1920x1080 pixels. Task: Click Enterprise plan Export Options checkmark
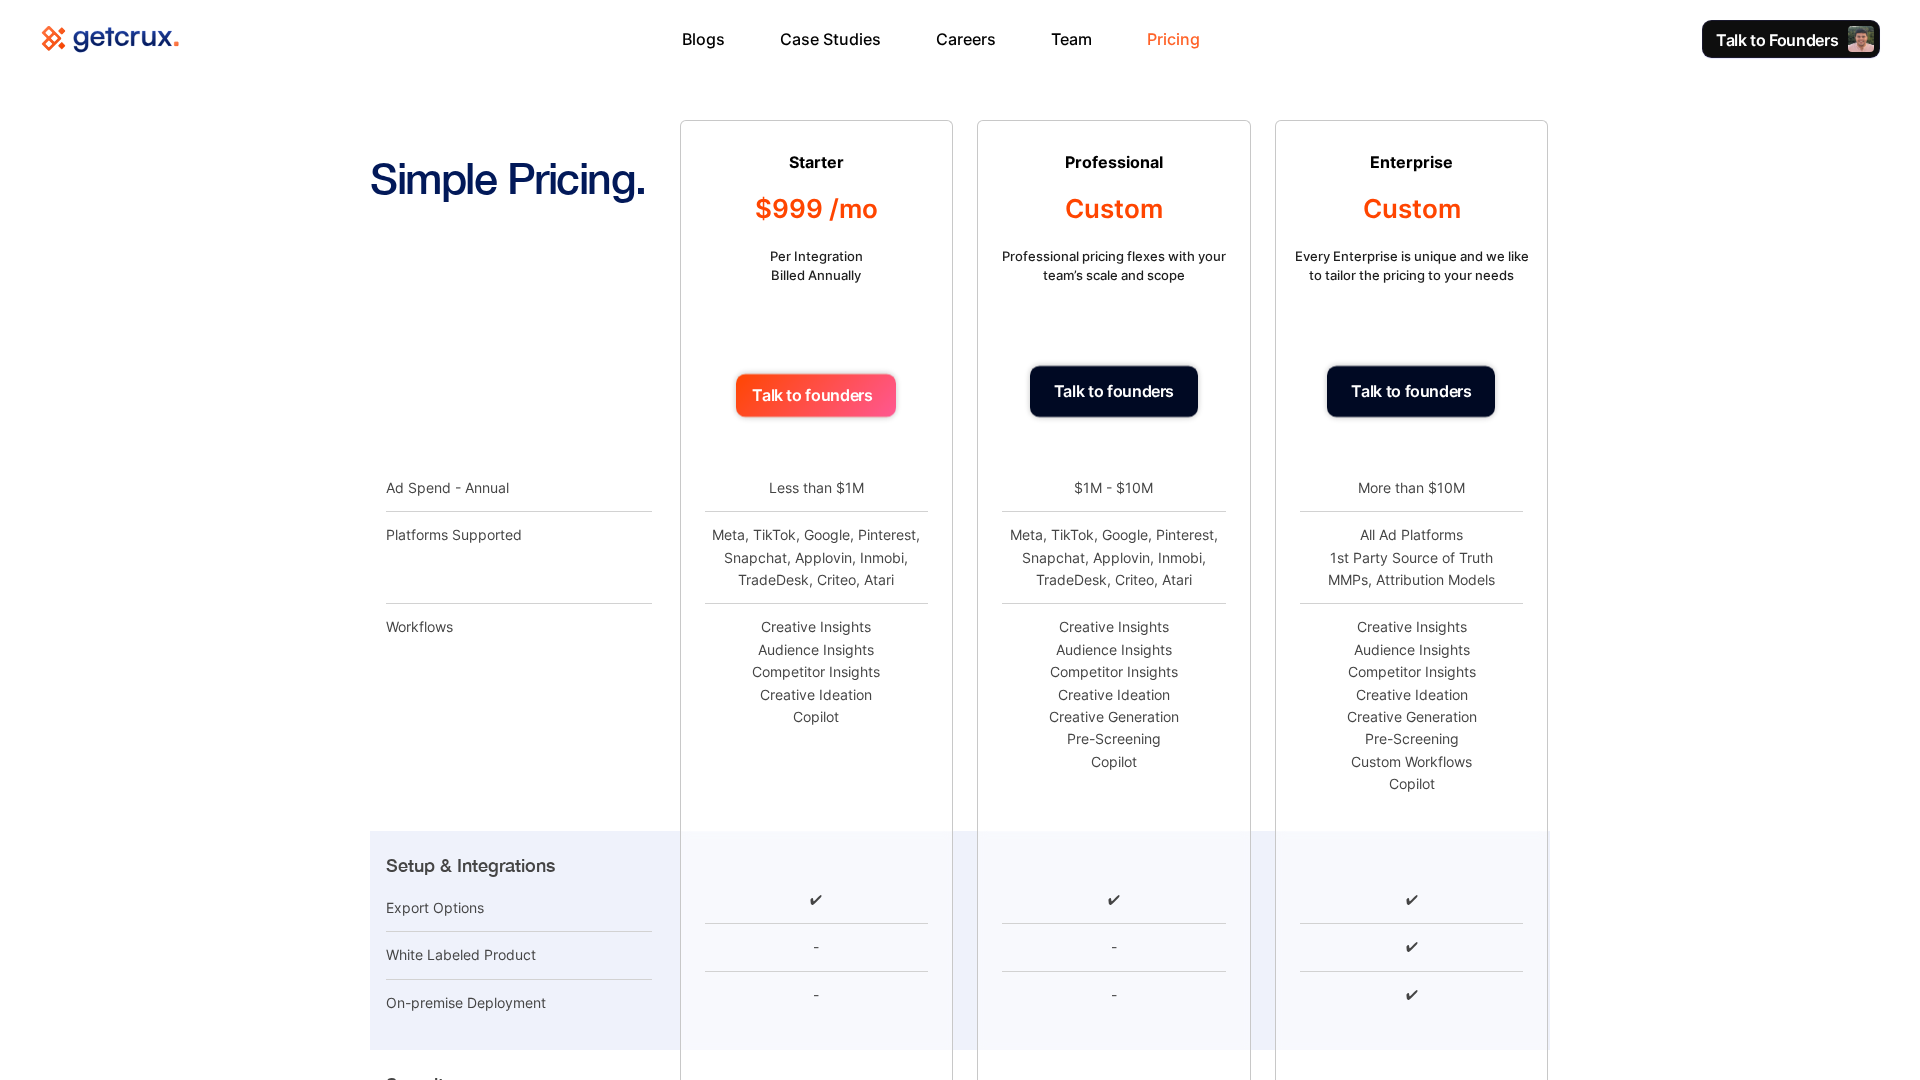(1412, 900)
